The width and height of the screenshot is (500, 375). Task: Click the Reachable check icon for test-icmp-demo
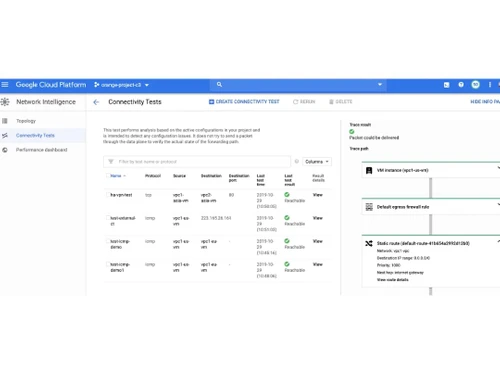pos(287,241)
